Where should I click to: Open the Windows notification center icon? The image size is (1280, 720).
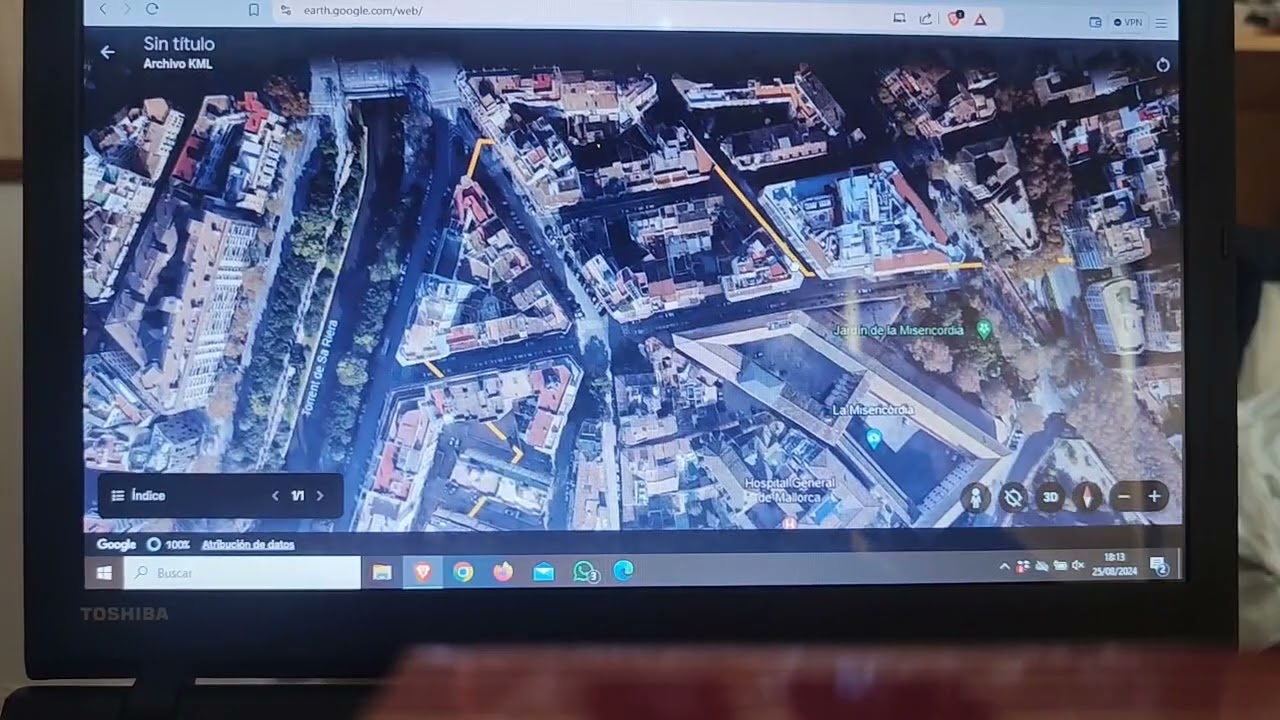click(1159, 565)
